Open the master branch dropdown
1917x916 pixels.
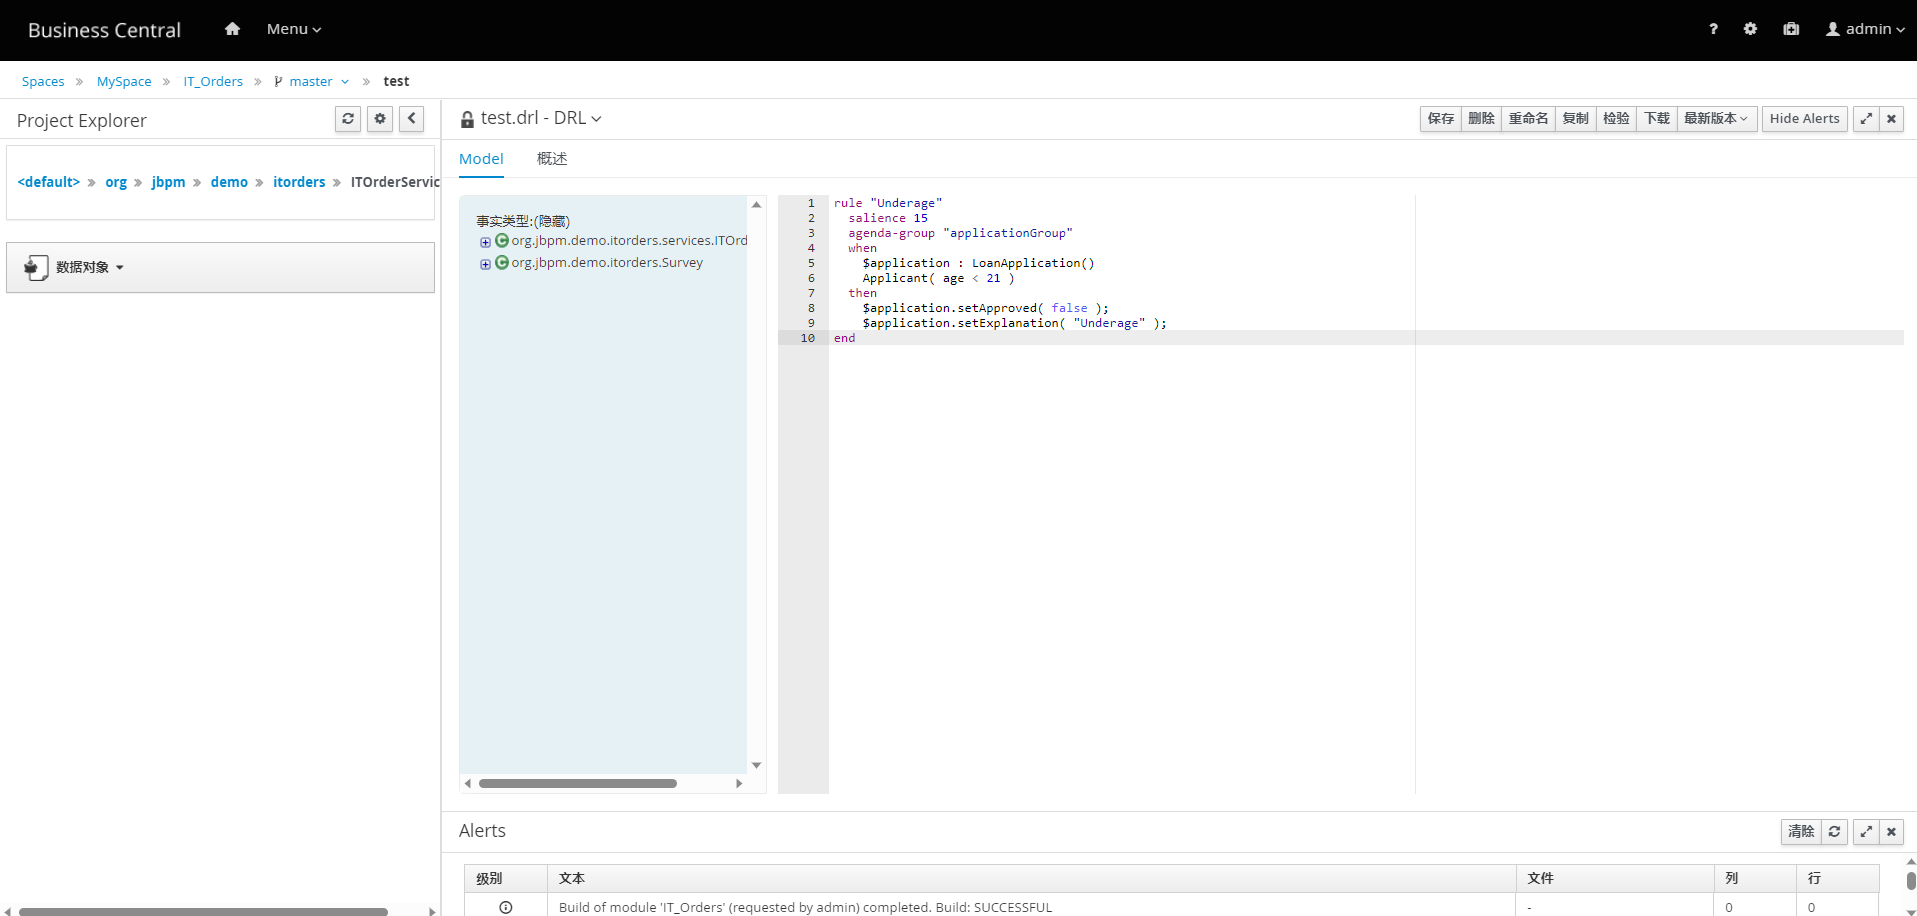point(312,81)
